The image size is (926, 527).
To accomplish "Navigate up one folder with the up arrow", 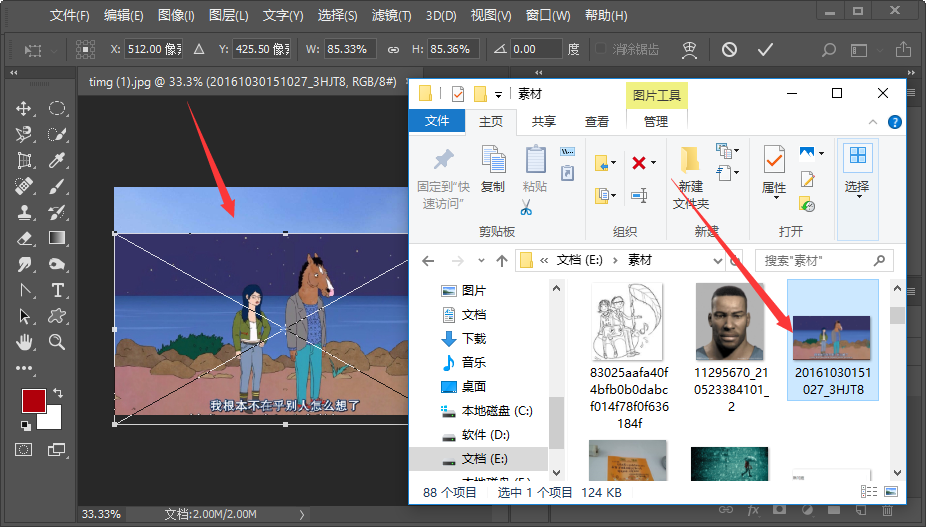I will pyautogui.click(x=502, y=261).
